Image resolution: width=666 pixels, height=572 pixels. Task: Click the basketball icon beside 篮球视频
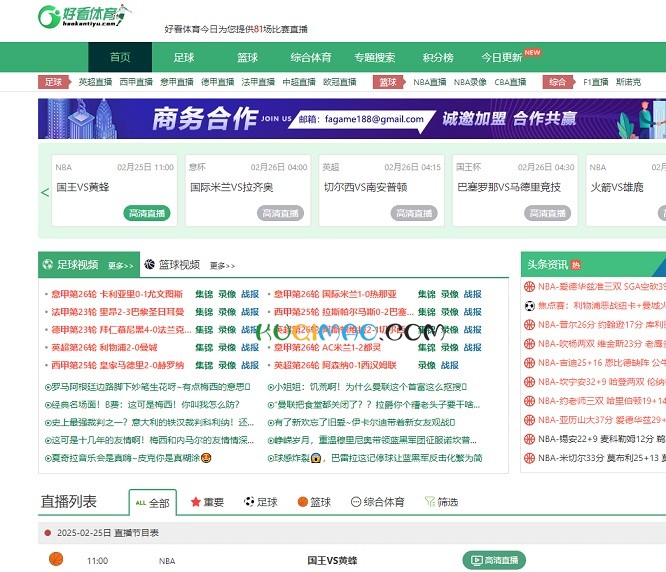click(149, 264)
